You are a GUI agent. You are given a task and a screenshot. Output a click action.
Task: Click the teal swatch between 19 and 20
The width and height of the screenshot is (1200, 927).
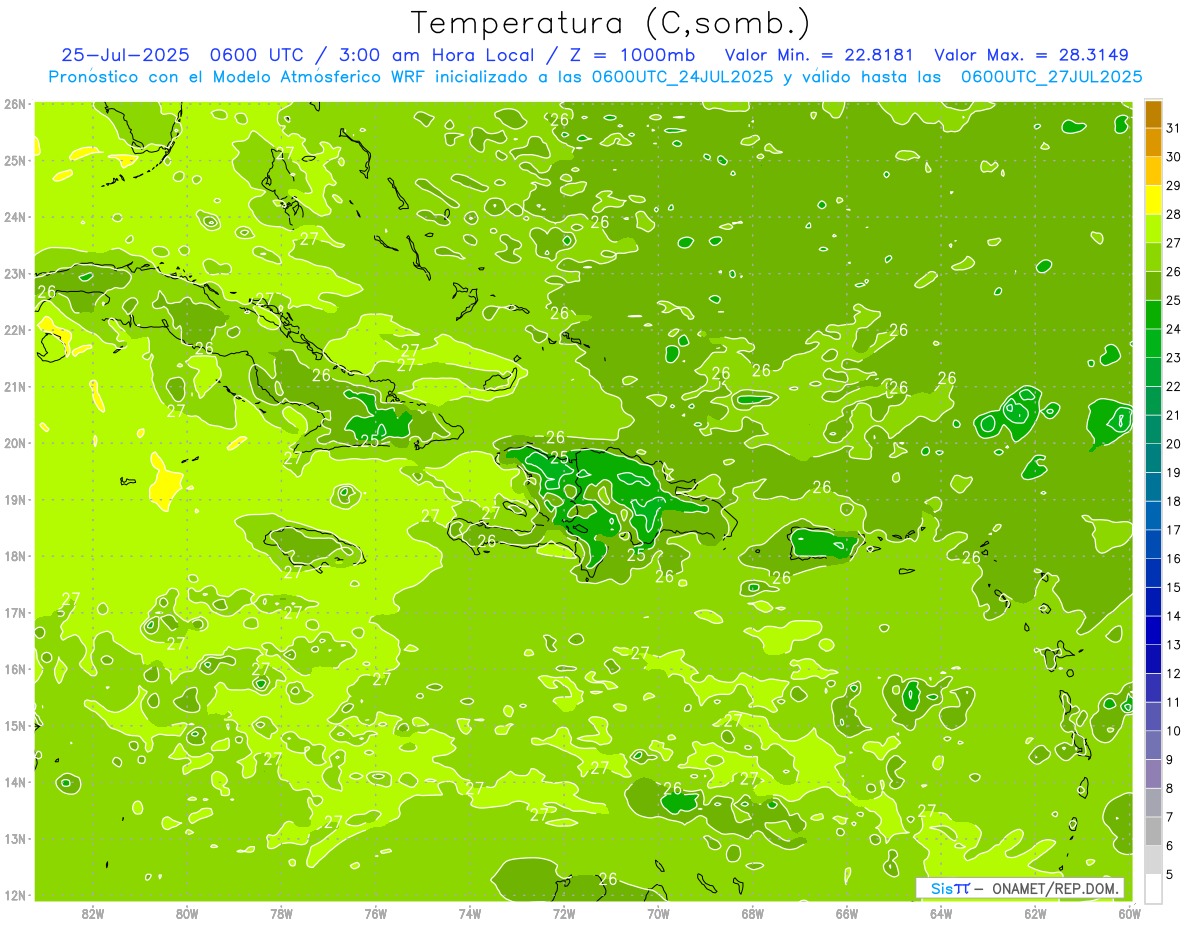[x=1153, y=459]
